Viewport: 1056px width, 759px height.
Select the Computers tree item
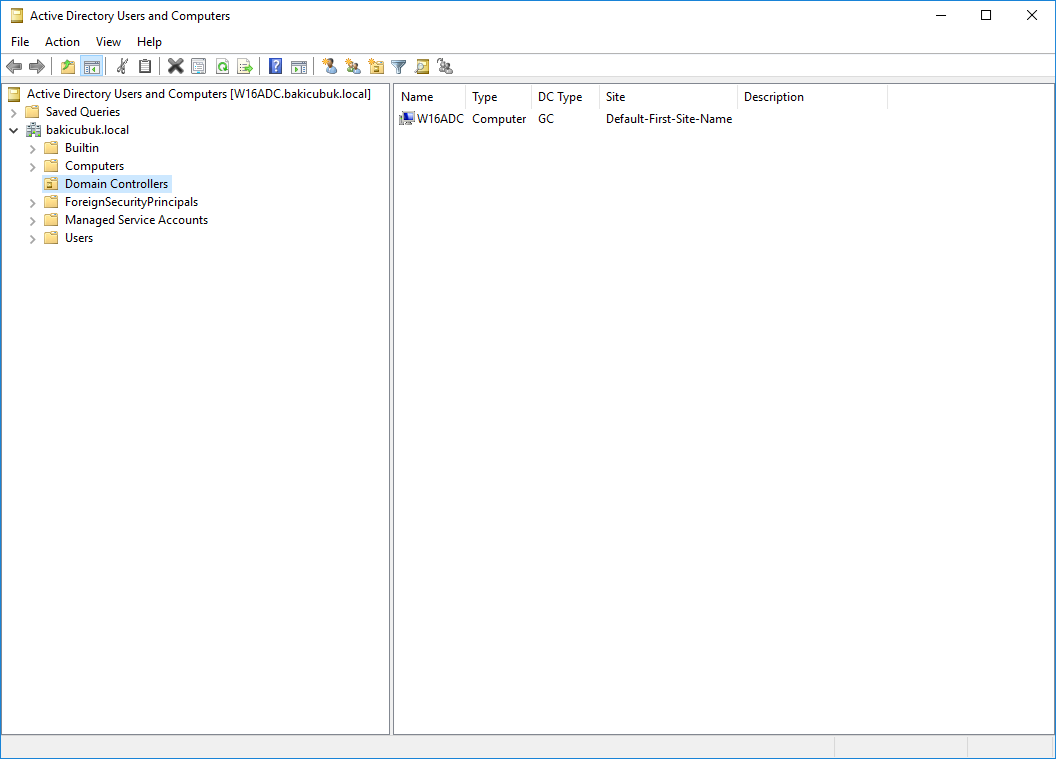[x=94, y=166]
